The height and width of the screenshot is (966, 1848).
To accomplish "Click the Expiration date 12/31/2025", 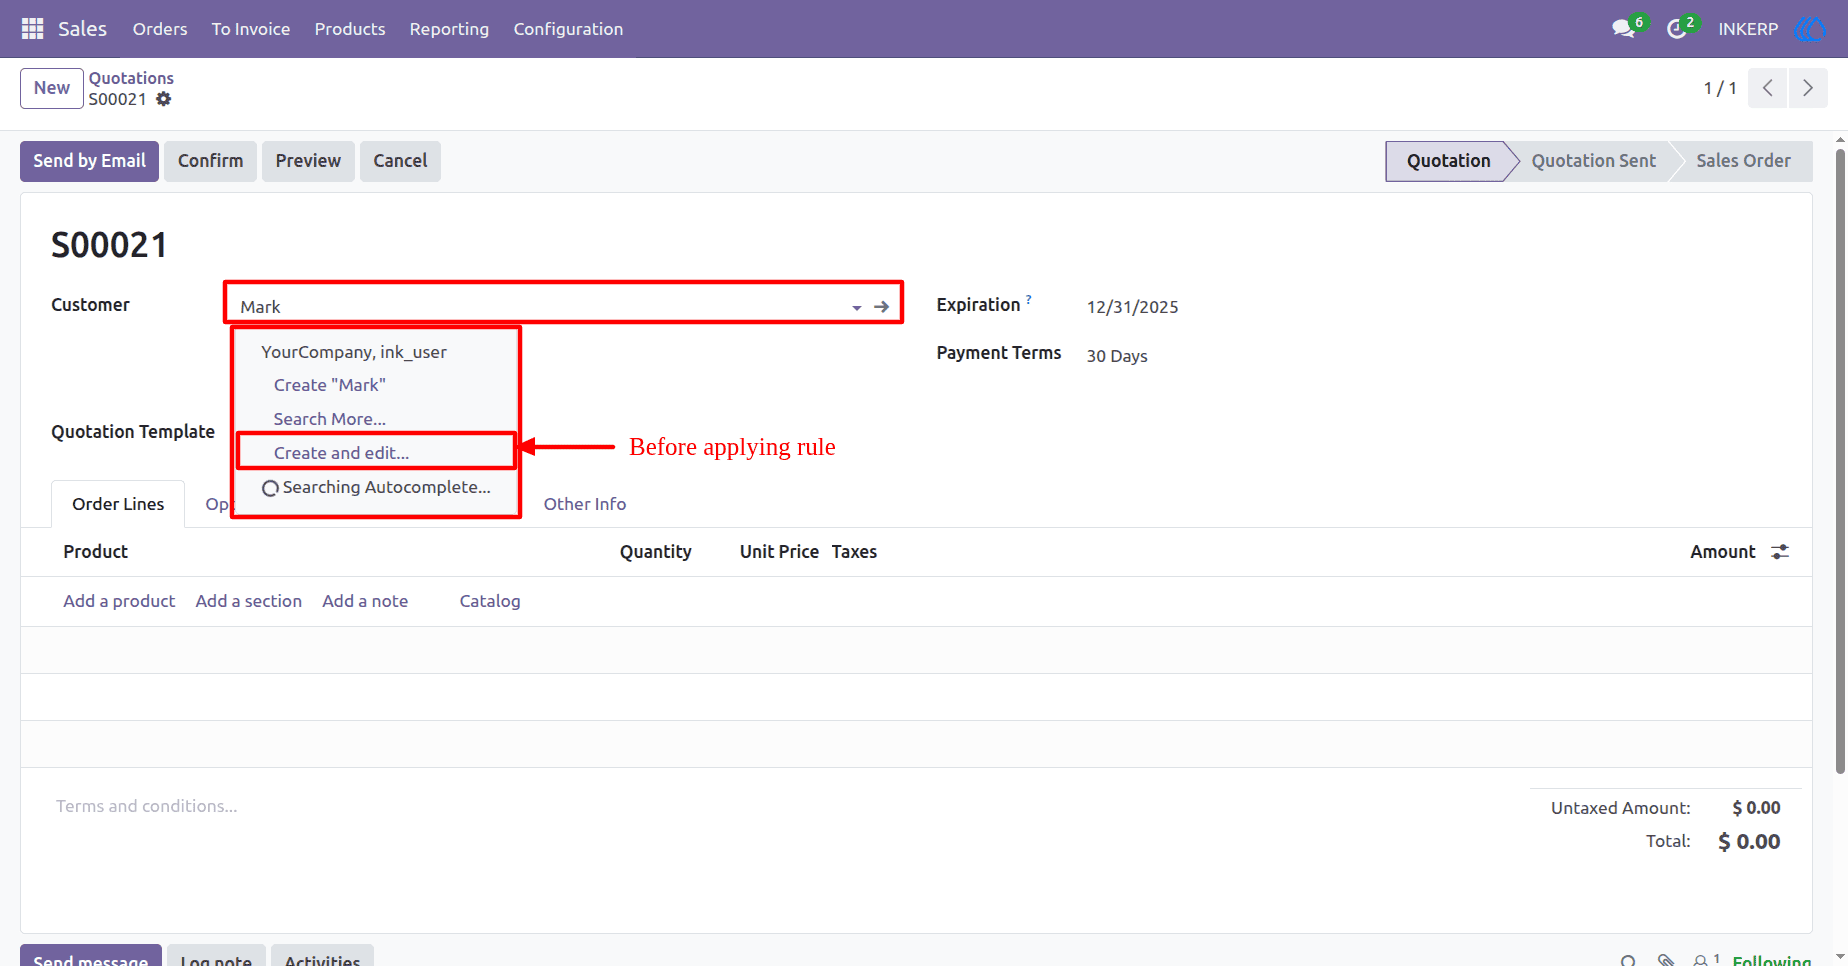I will (x=1132, y=307).
